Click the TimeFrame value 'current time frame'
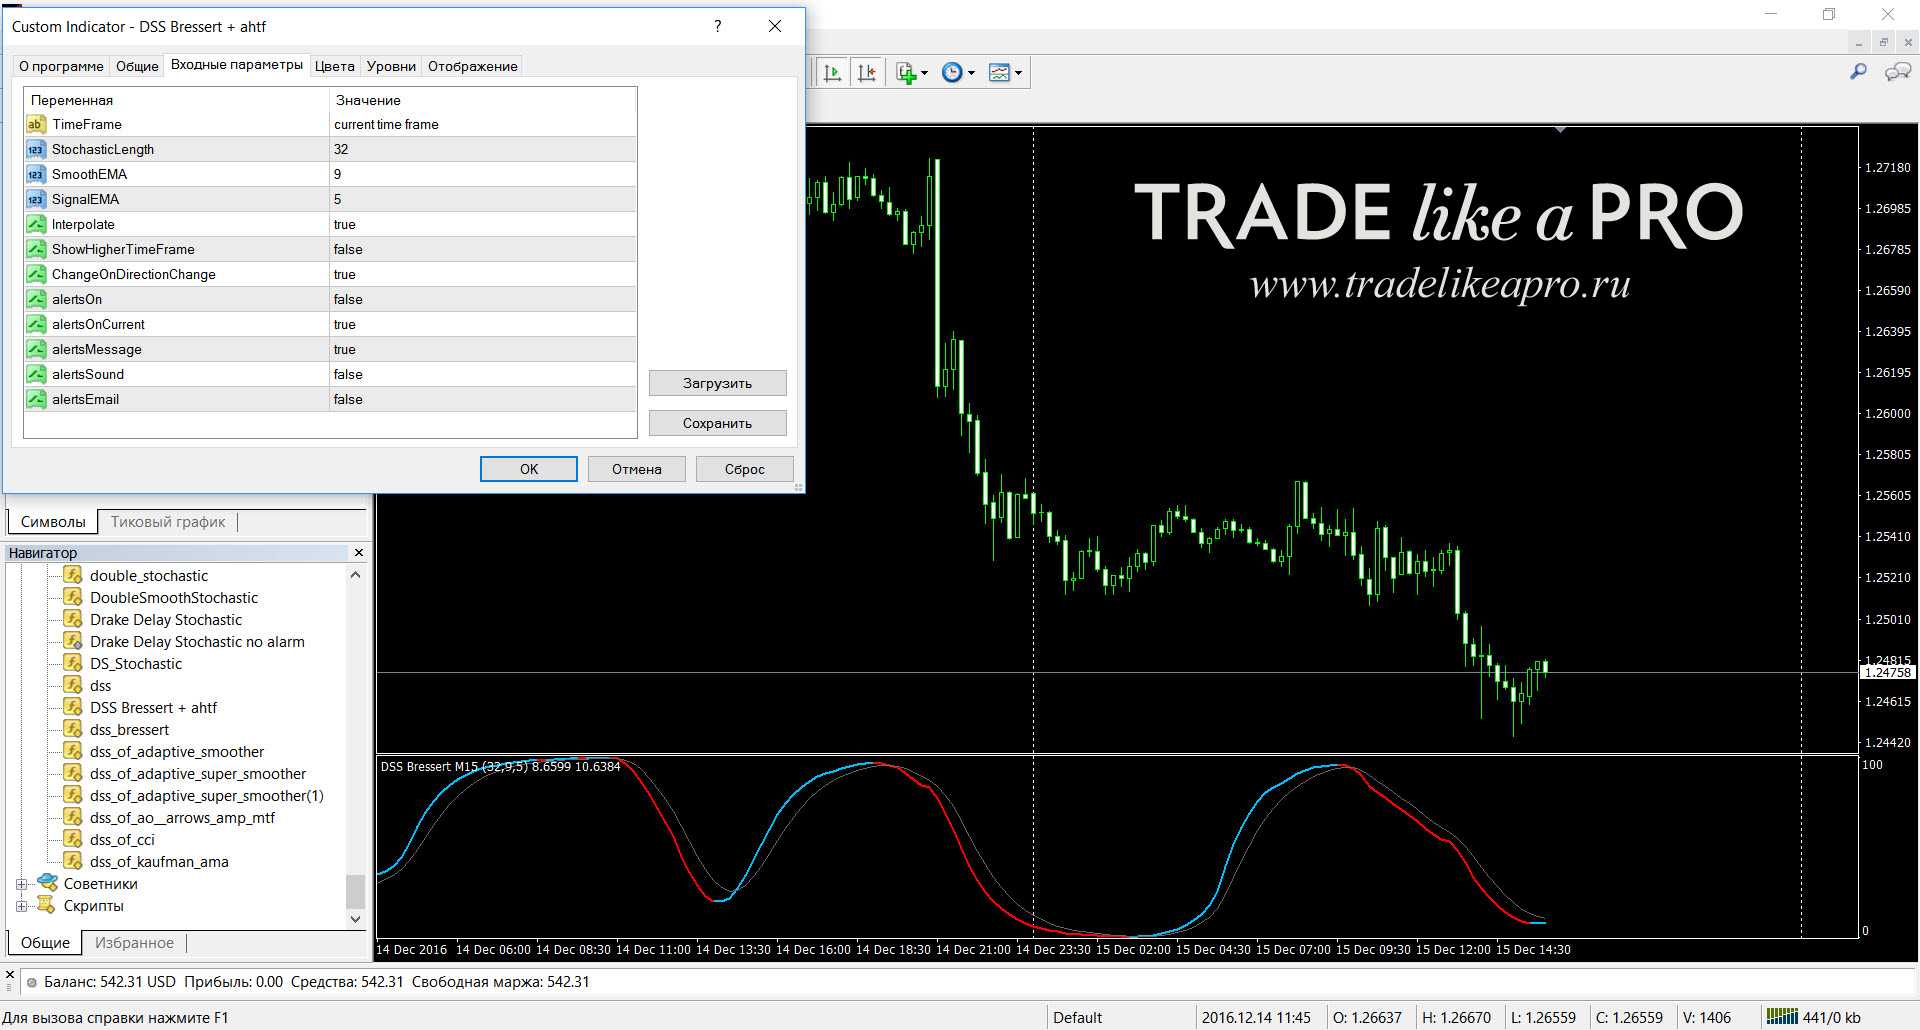 (x=483, y=124)
